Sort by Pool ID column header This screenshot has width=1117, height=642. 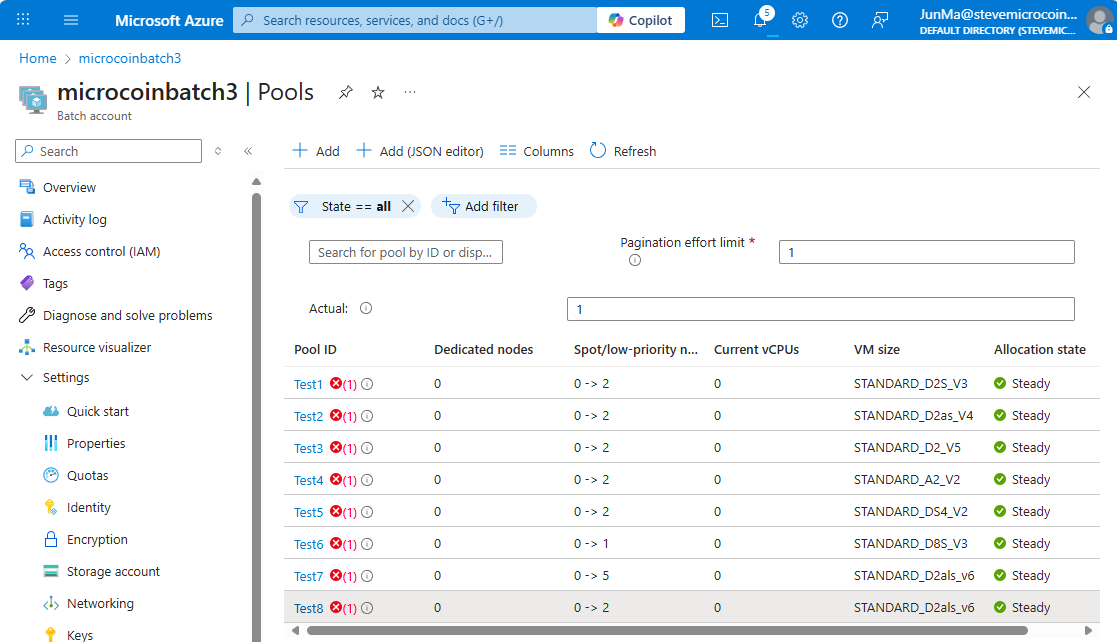(316, 350)
